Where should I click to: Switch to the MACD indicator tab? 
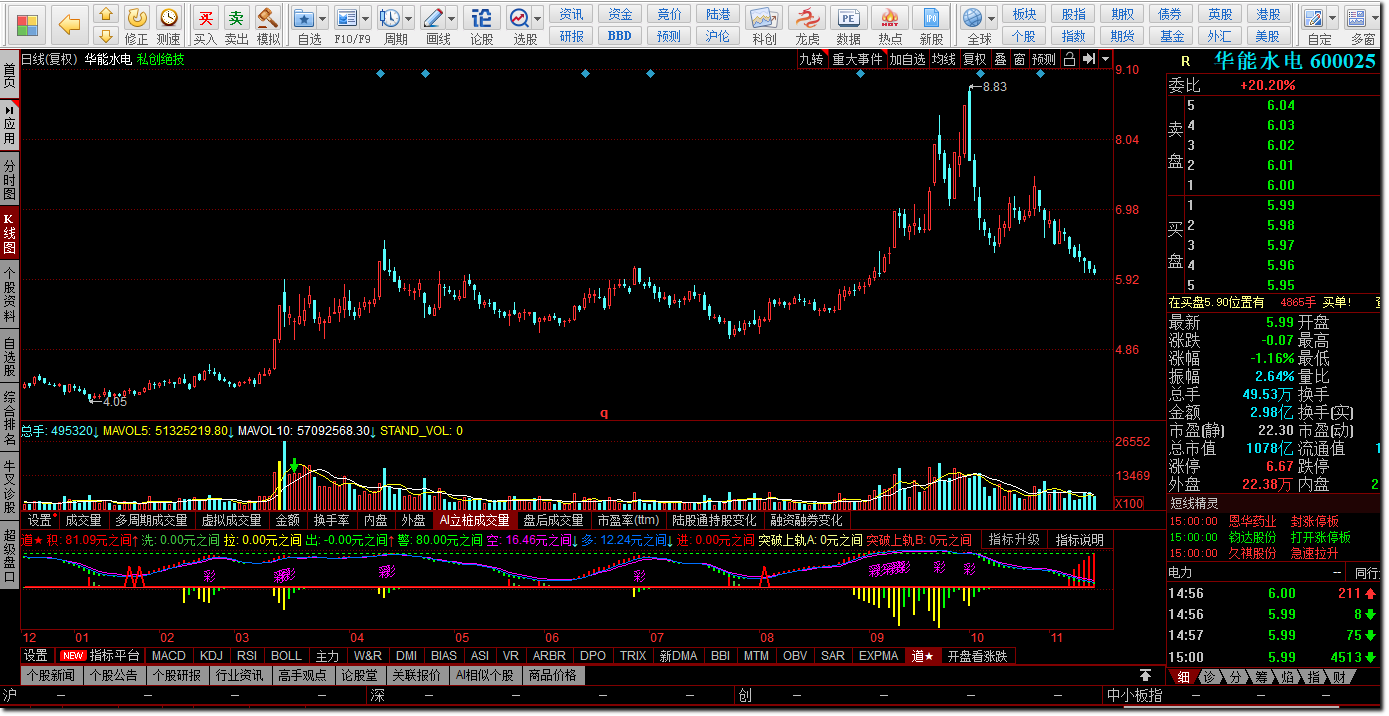169,656
